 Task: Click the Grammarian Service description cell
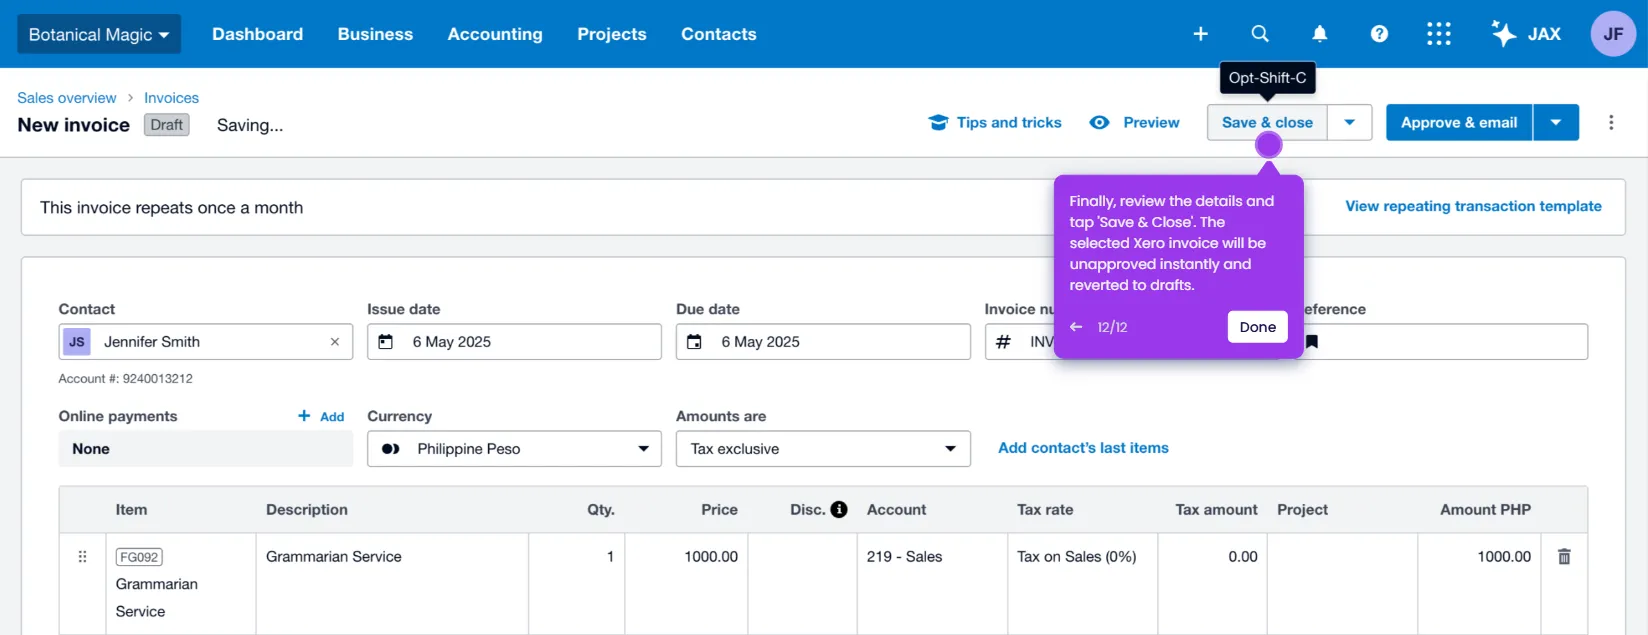[392, 584]
